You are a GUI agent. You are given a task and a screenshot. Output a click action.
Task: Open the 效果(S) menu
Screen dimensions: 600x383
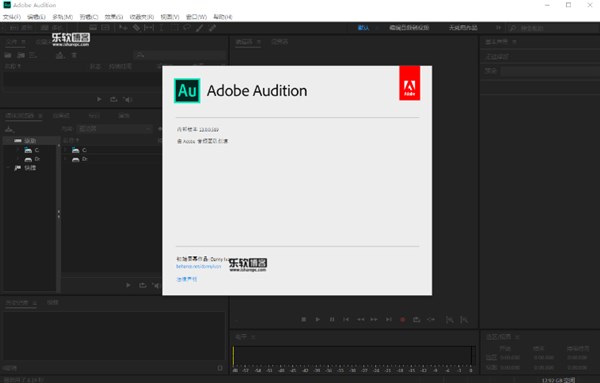[114, 17]
